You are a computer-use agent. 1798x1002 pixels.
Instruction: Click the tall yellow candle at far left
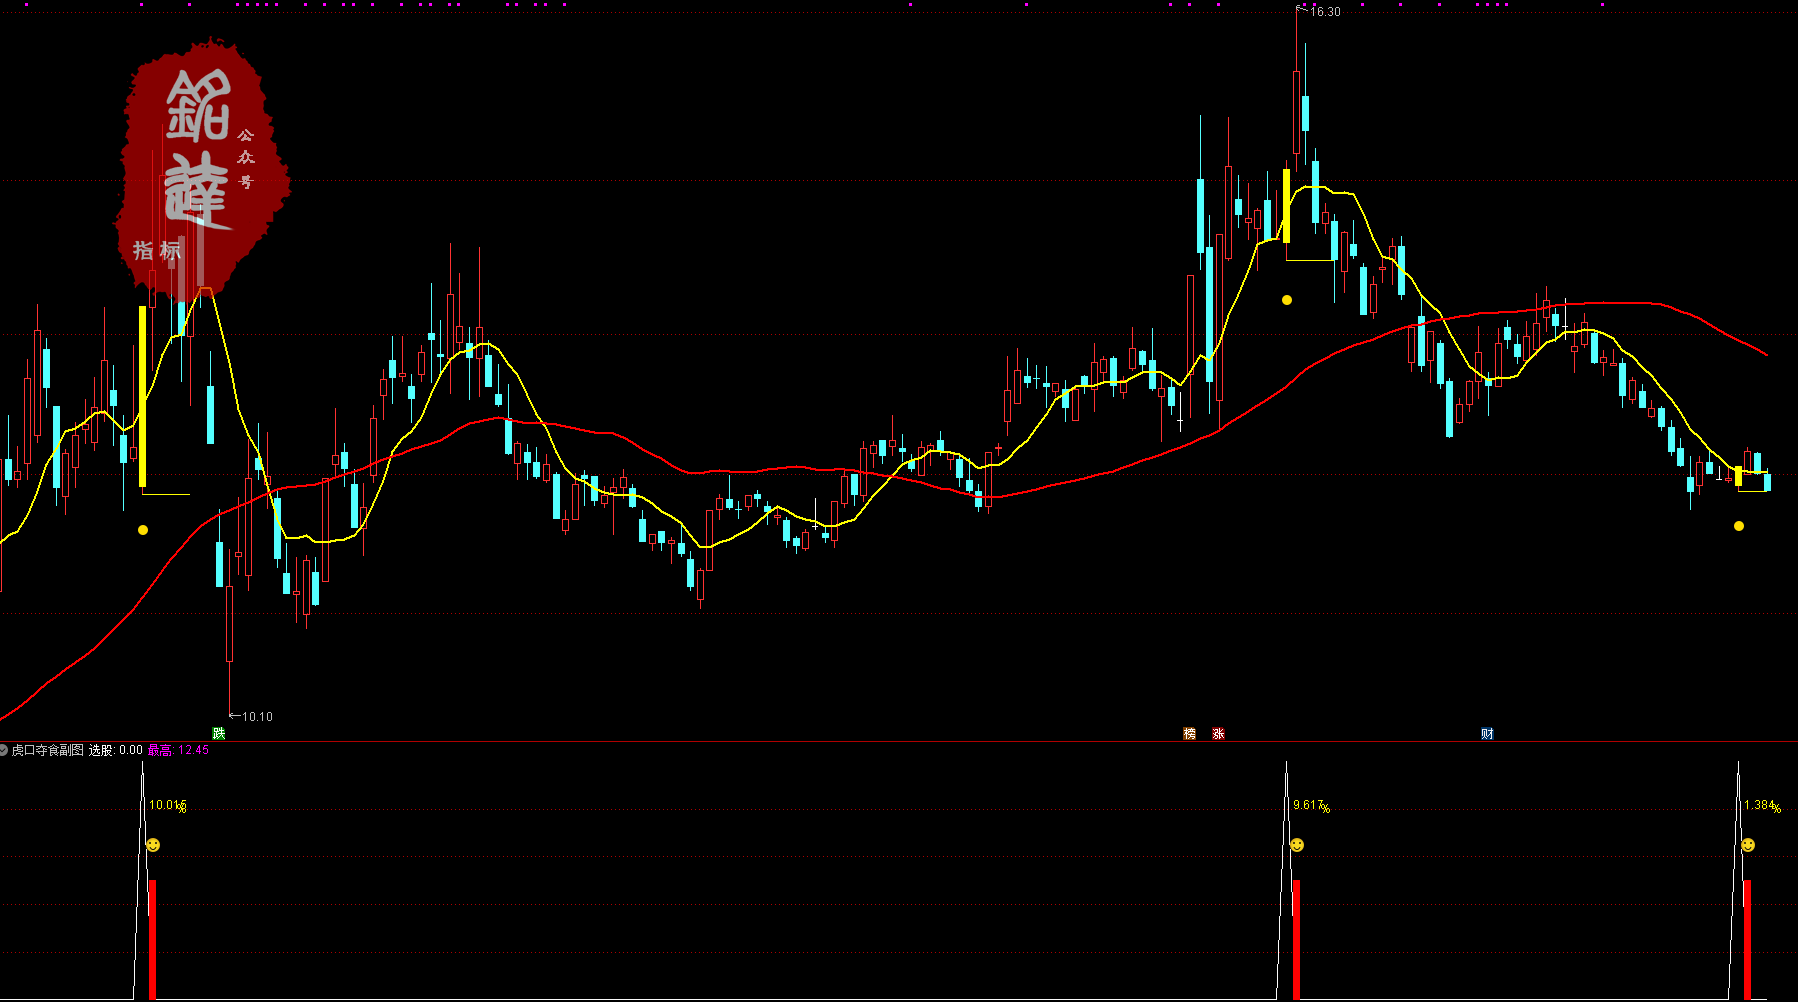142,396
